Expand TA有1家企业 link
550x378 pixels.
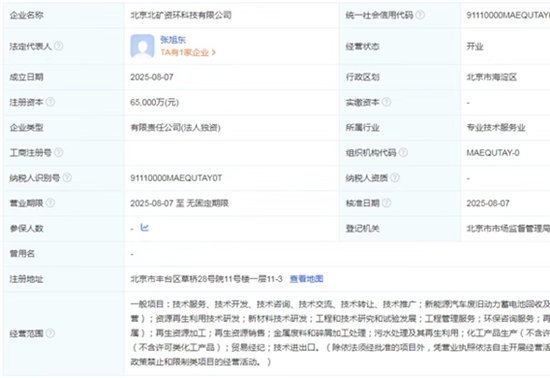pyautogui.click(x=188, y=53)
